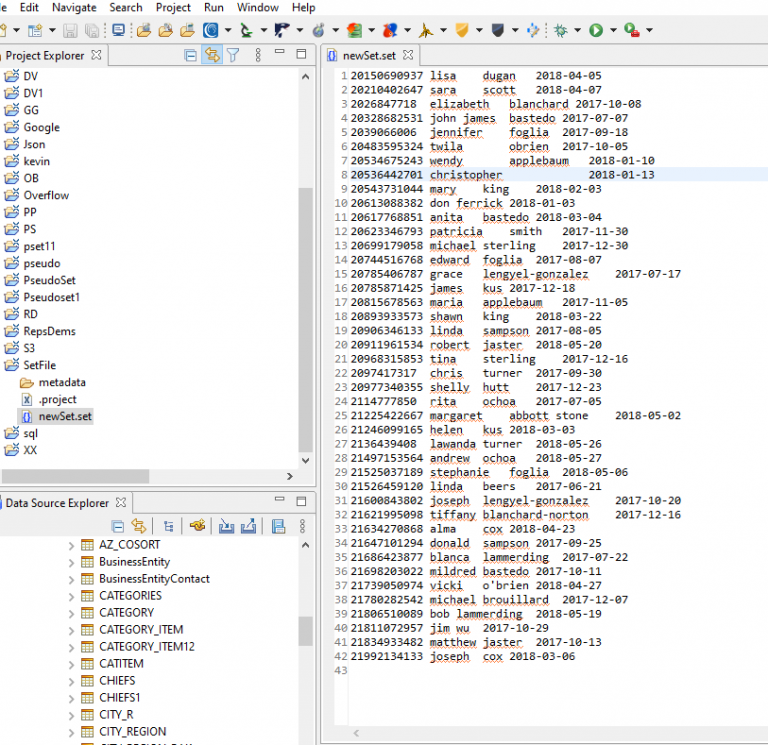
Task: Open dropdown arrow beside the yellow shield icon
Action: click(x=479, y=30)
